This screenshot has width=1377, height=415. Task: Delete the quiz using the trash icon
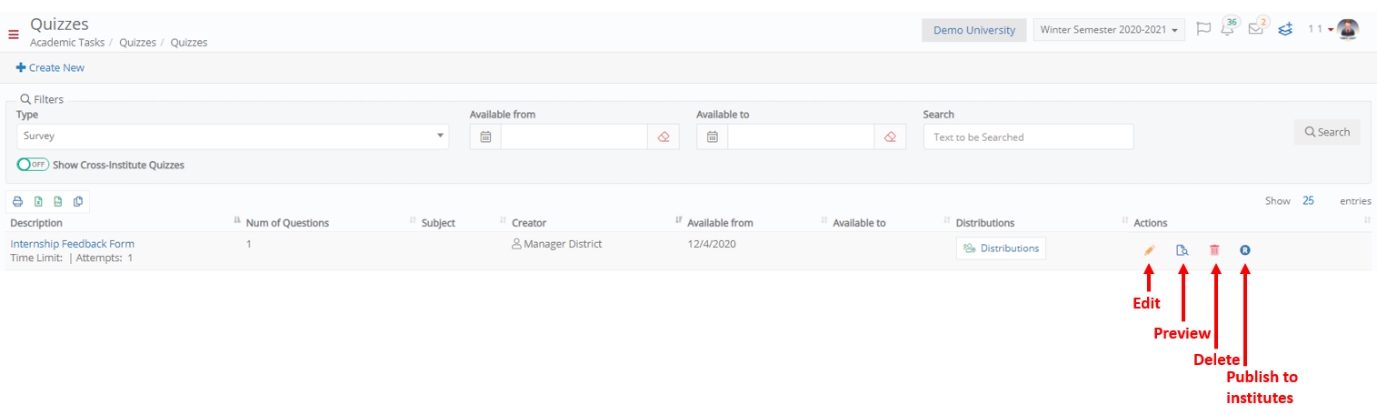(x=1214, y=250)
